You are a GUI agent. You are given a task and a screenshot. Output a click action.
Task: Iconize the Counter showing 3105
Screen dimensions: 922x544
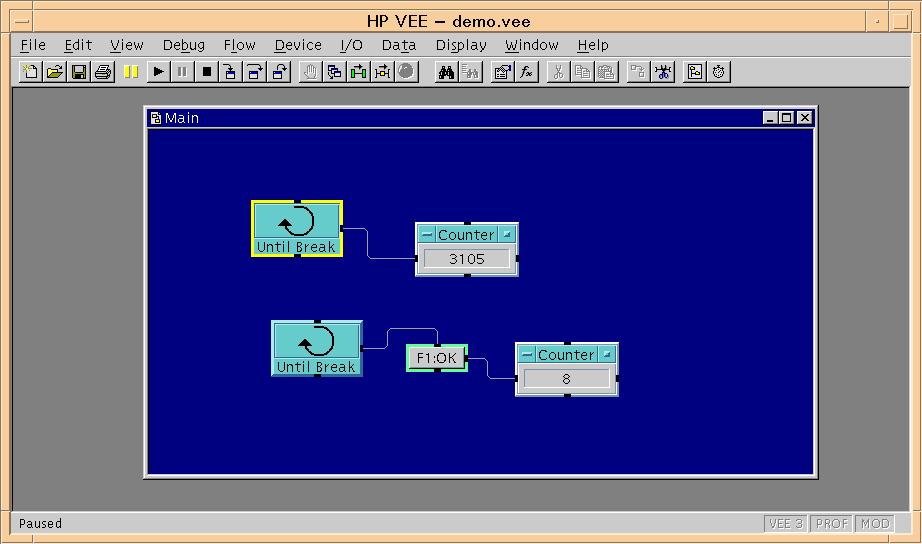click(x=507, y=235)
